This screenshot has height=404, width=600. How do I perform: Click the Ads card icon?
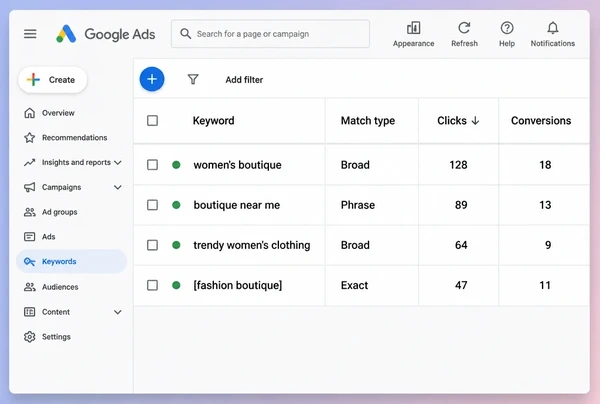[29, 237]
